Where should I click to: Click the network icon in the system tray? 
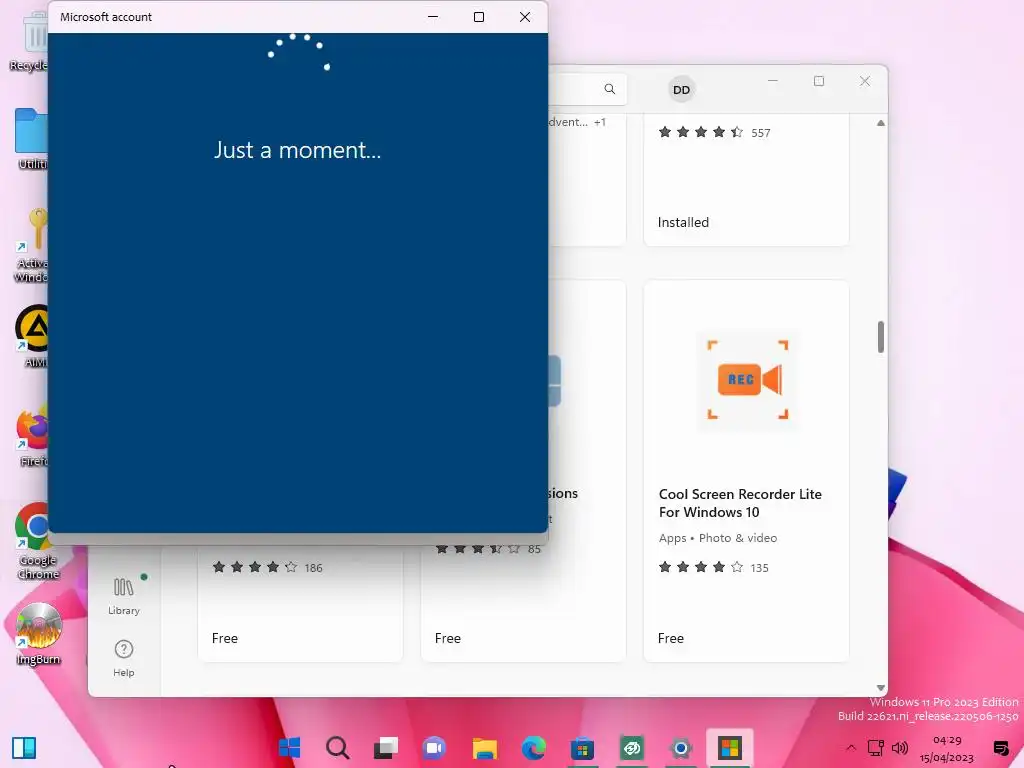(876, 748)
